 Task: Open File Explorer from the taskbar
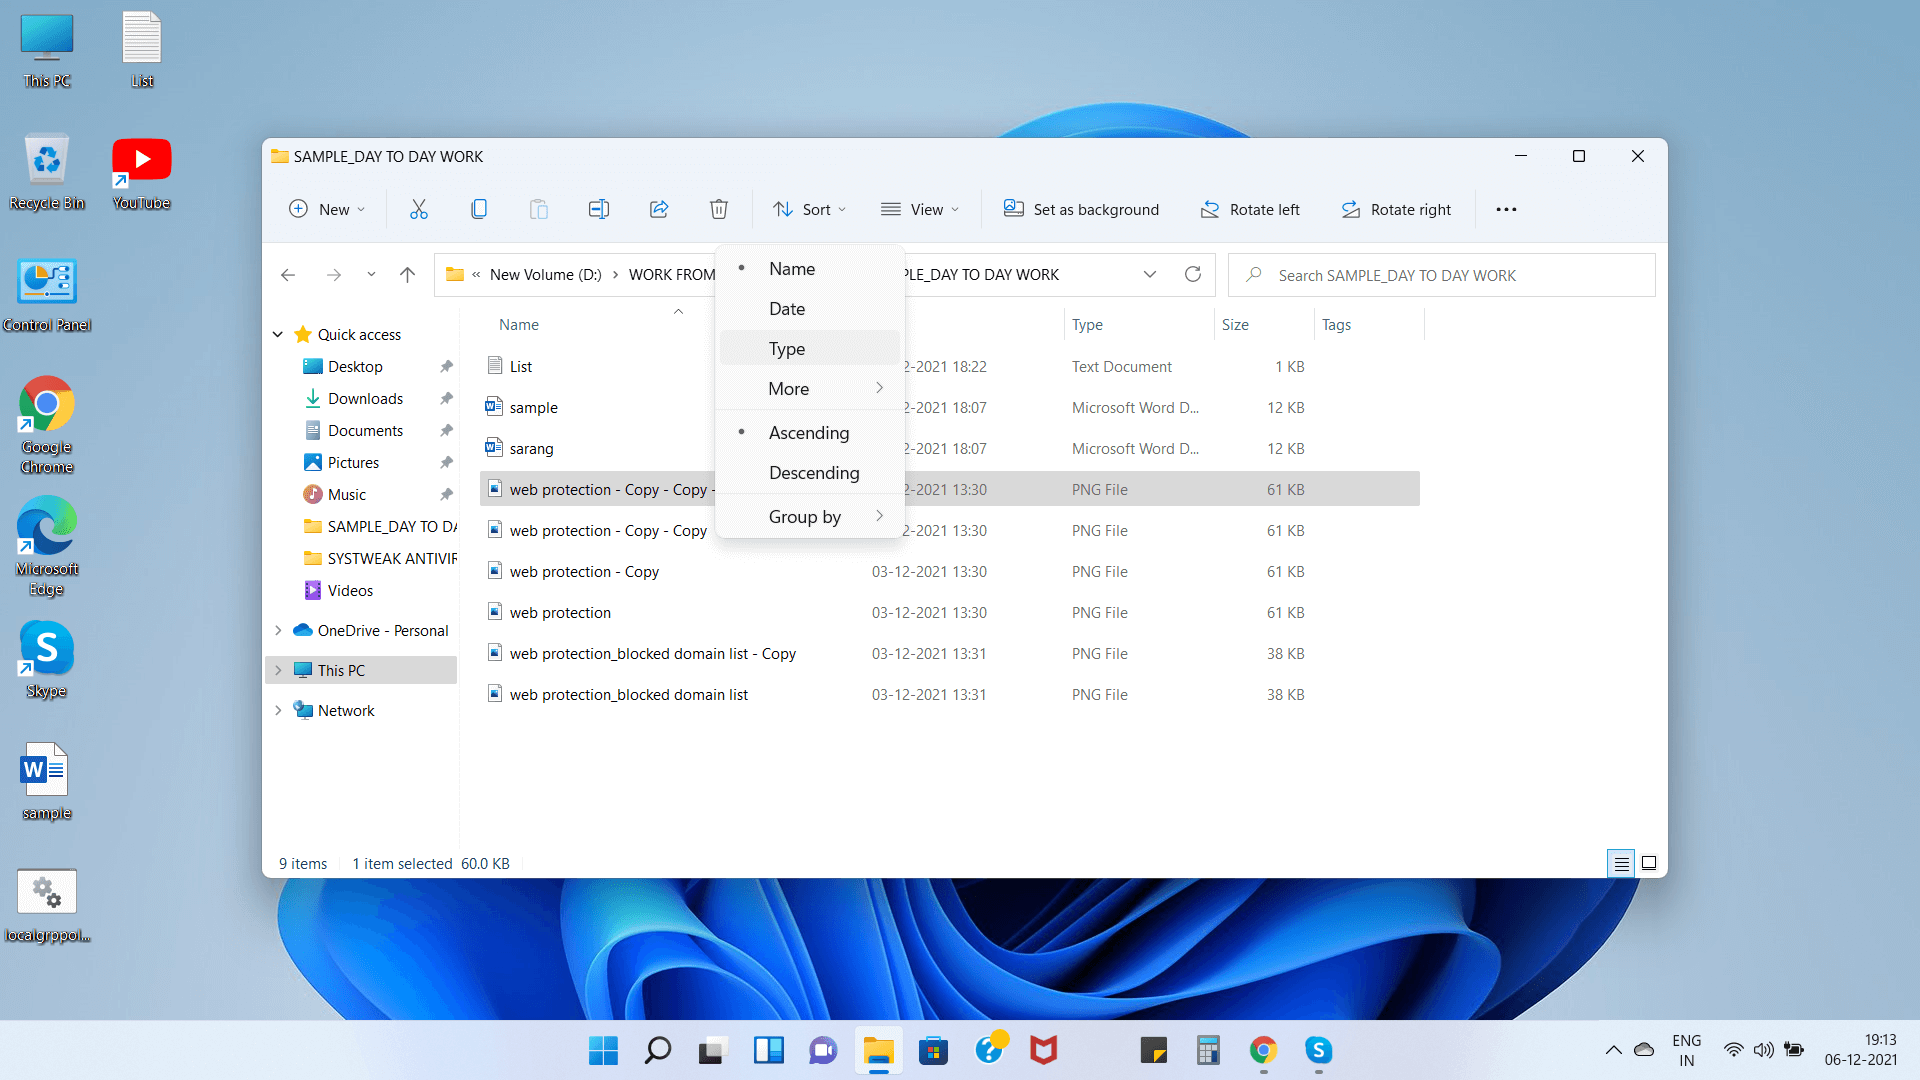[x=877, y=1050]
